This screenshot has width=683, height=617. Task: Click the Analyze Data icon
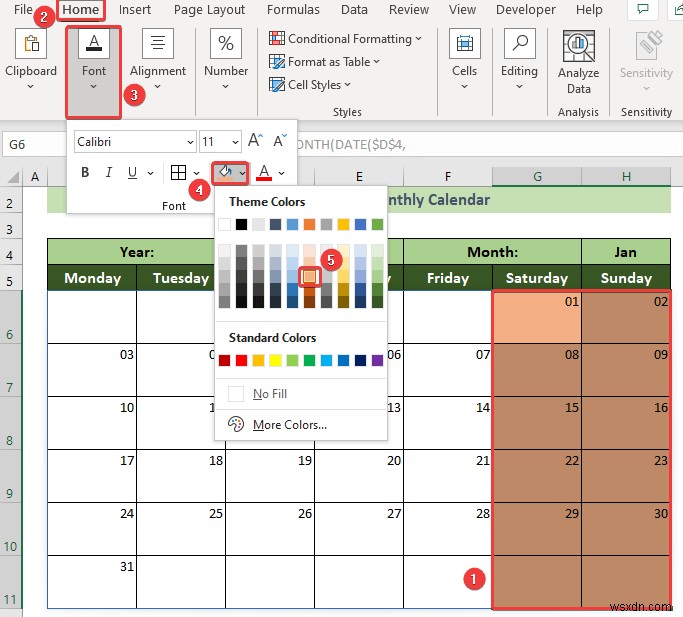click(x=578, y=46)
